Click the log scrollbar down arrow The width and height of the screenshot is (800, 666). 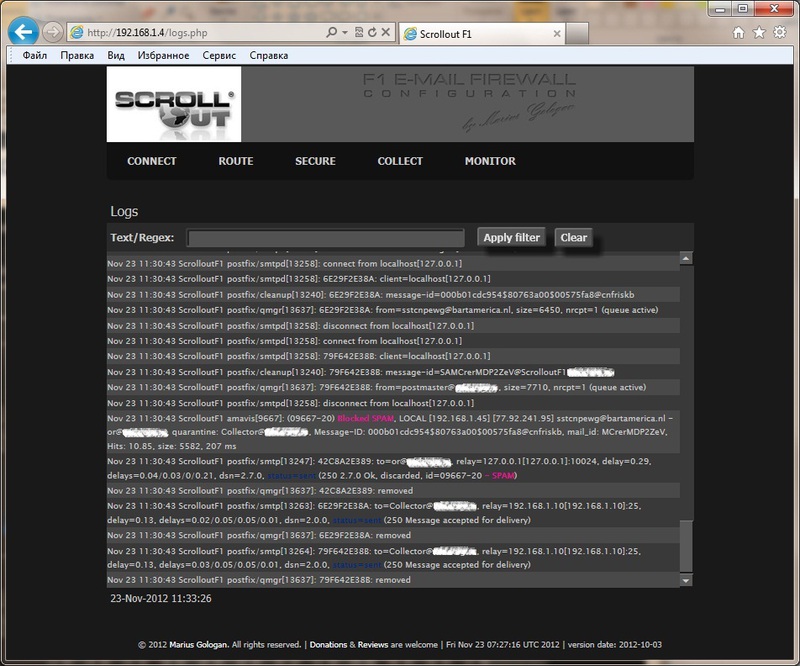(686, 581)
